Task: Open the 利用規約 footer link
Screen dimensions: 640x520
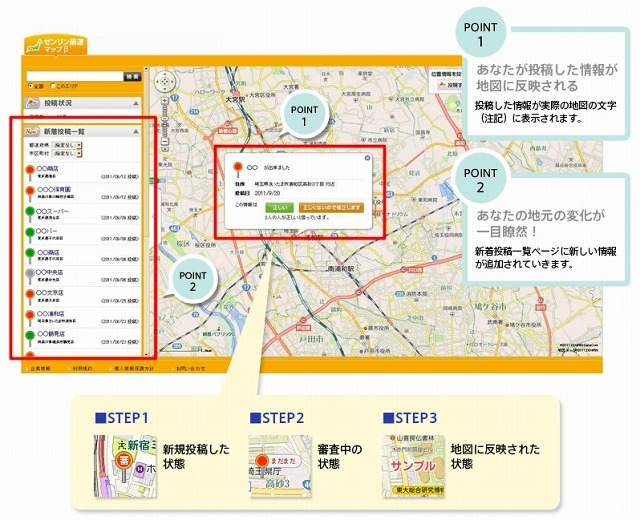Action: [x=82, y=369]
